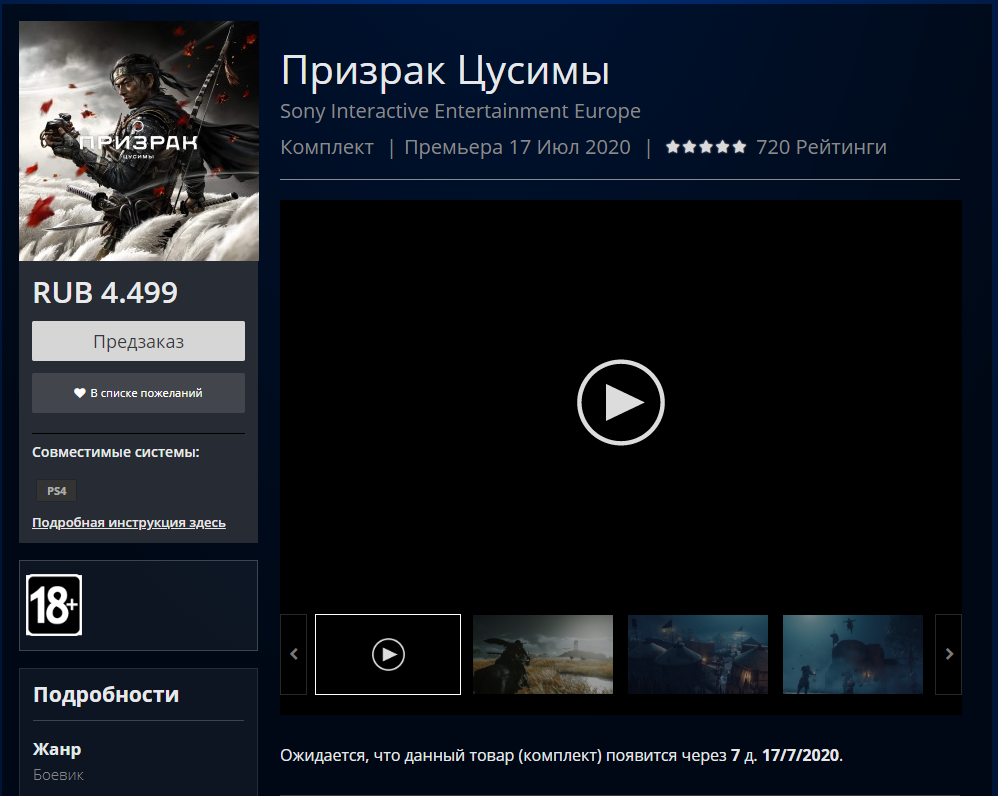
Task: Click the Sony Interactive Entertainment Europe publisher link
Action: coord(460,111)
